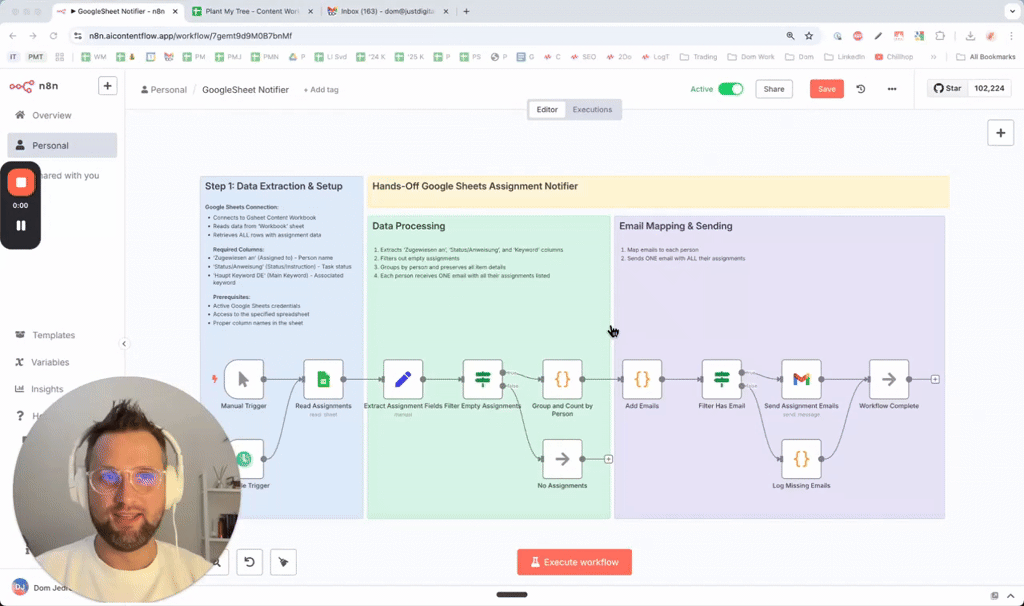Open the Group and Count by Person node
This screenshot has width=1024, height=606.
pyautogui.click(x=562, y=379)
